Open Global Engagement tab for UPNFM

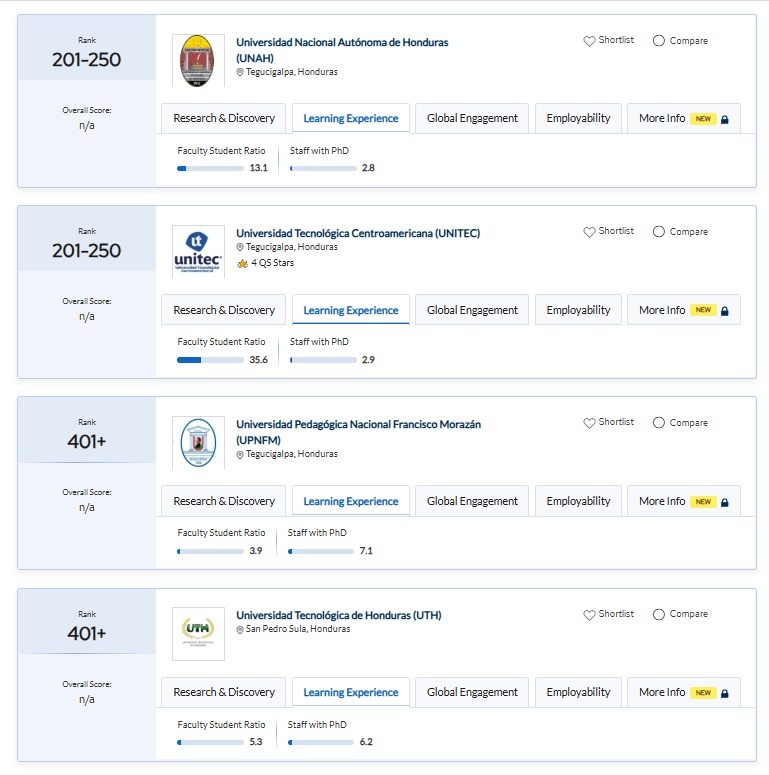pyautogui.click(x=472, y=501)
